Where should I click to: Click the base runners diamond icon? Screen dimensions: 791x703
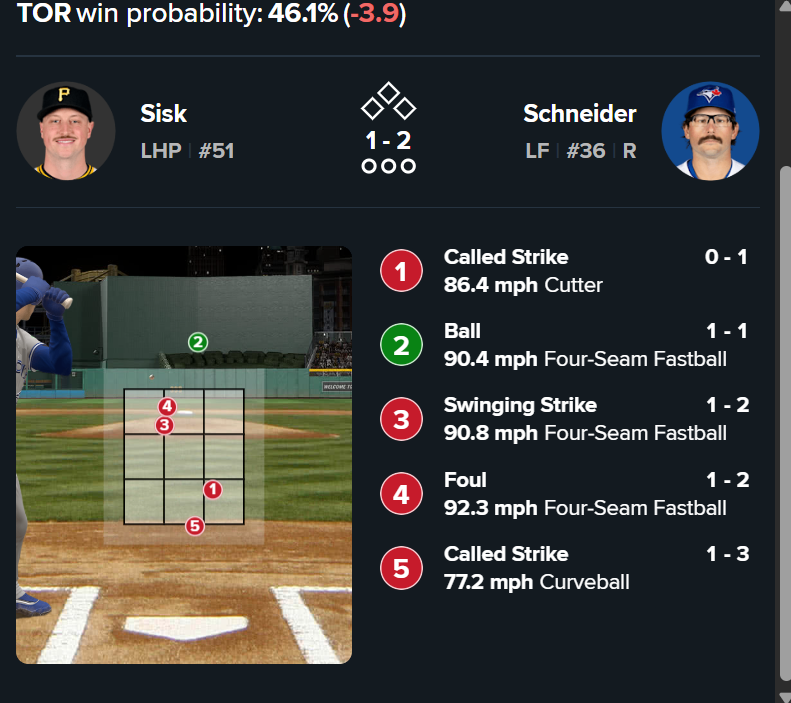point(388,101)
